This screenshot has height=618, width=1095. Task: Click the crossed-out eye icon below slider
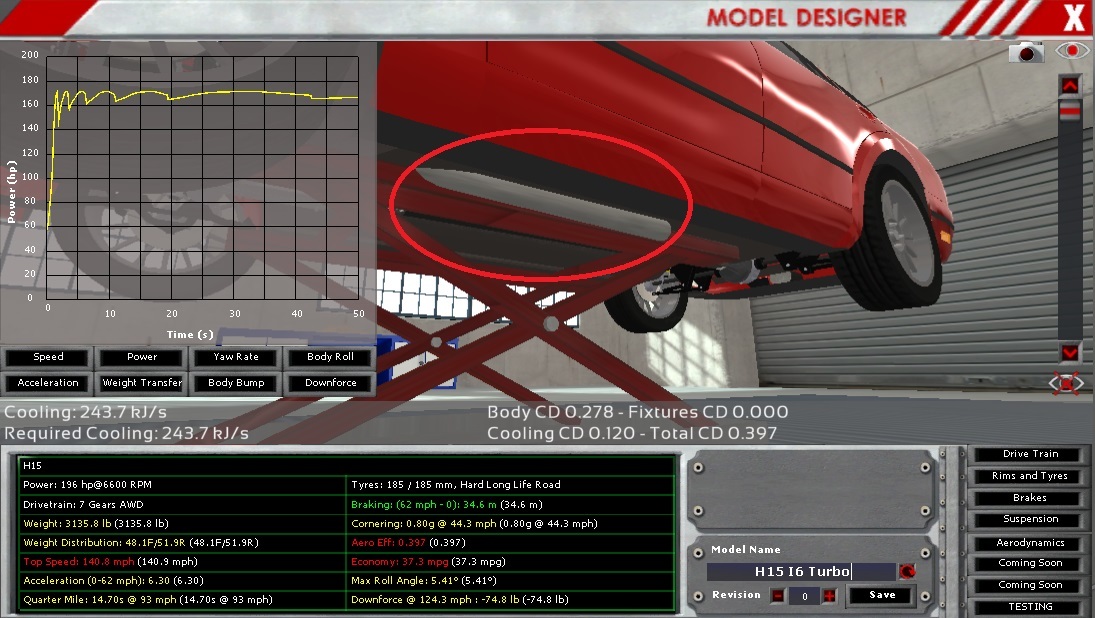click(x=1068, y=383)
